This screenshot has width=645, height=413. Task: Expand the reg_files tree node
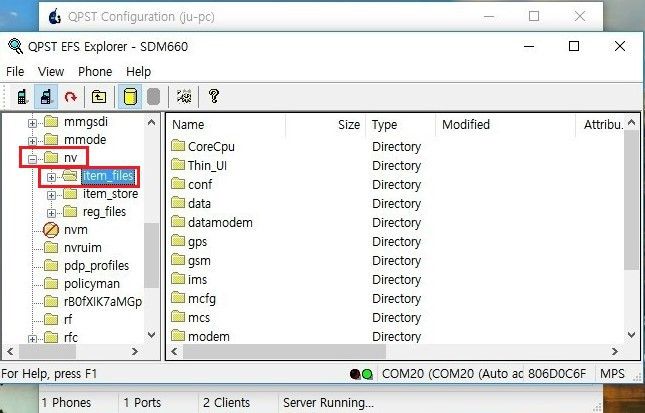pos(51,213)
